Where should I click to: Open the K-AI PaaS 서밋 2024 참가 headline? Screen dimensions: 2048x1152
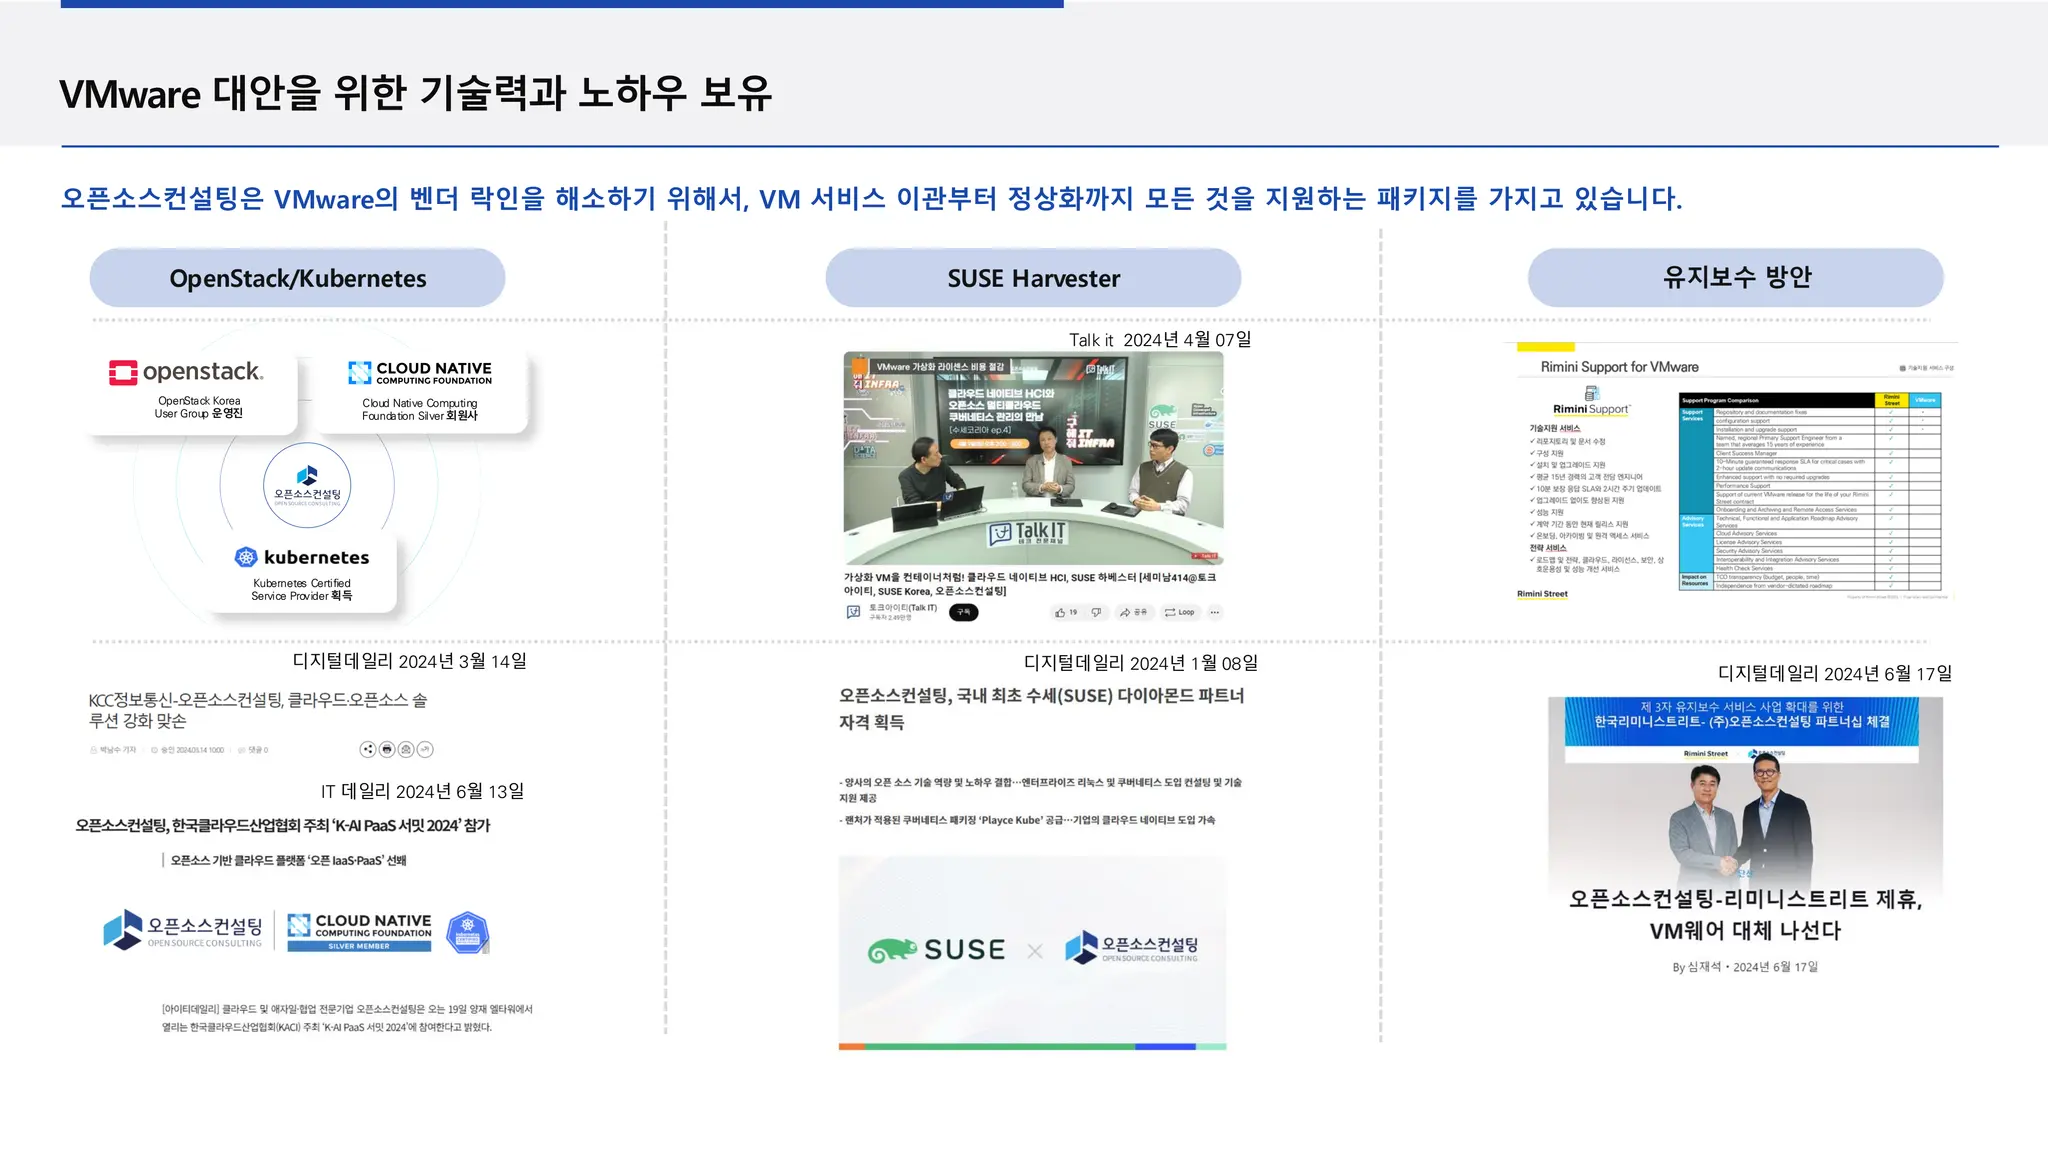click(x=283, y=825)
